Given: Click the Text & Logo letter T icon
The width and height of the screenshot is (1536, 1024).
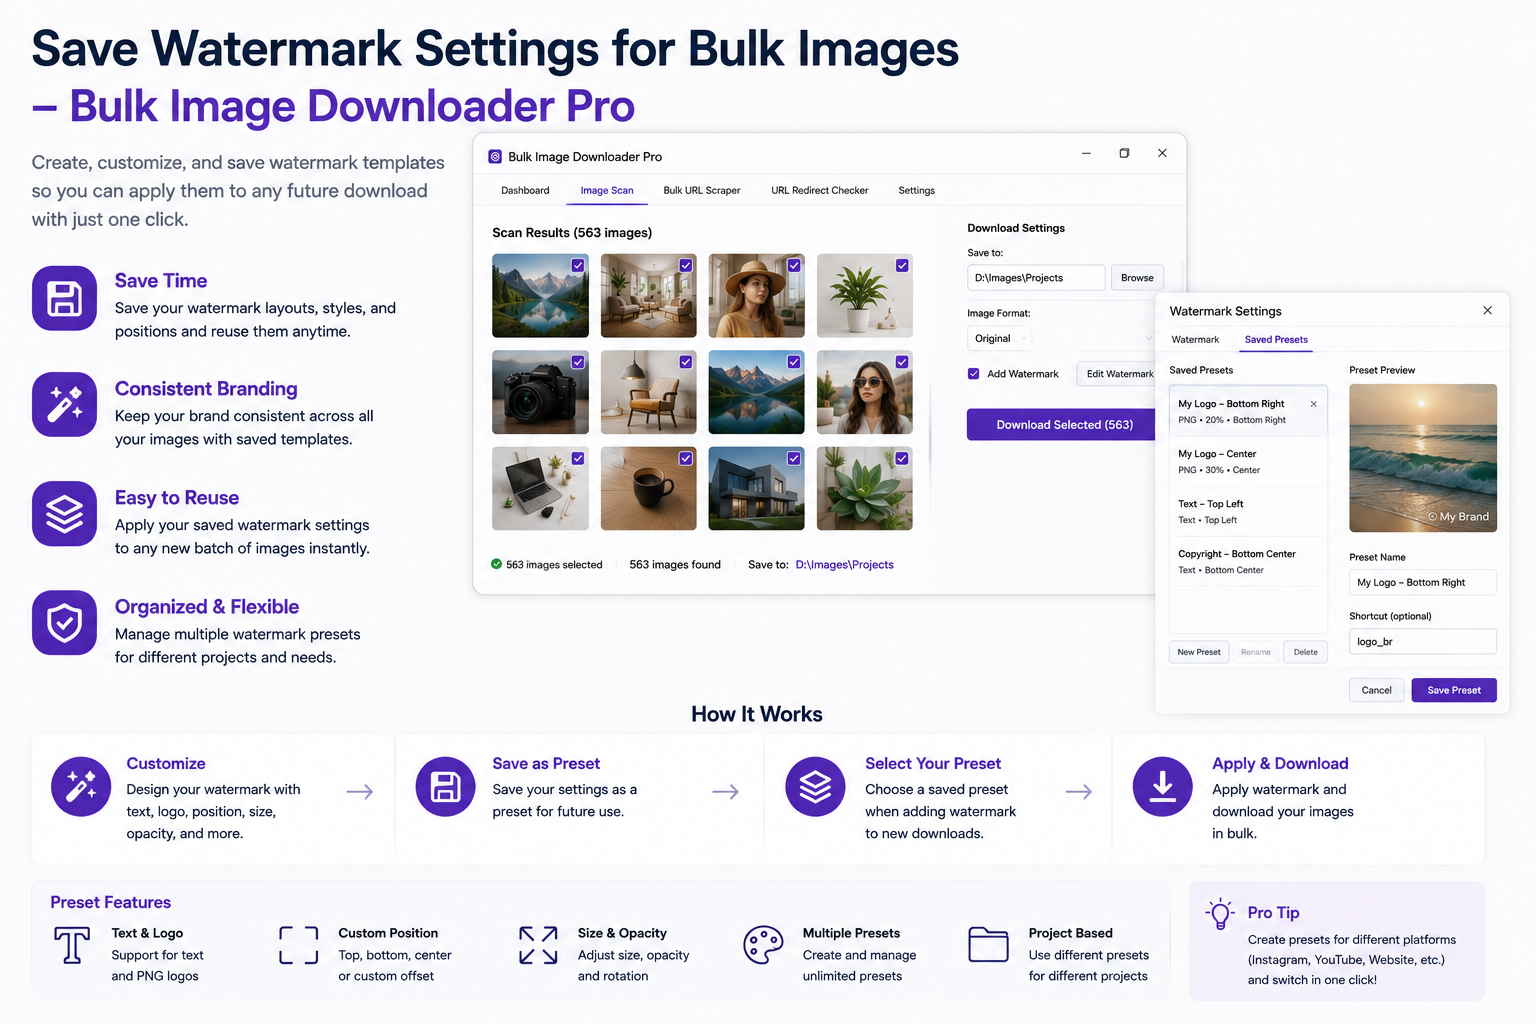Looking at the screenshot, I should coord(72,945).
